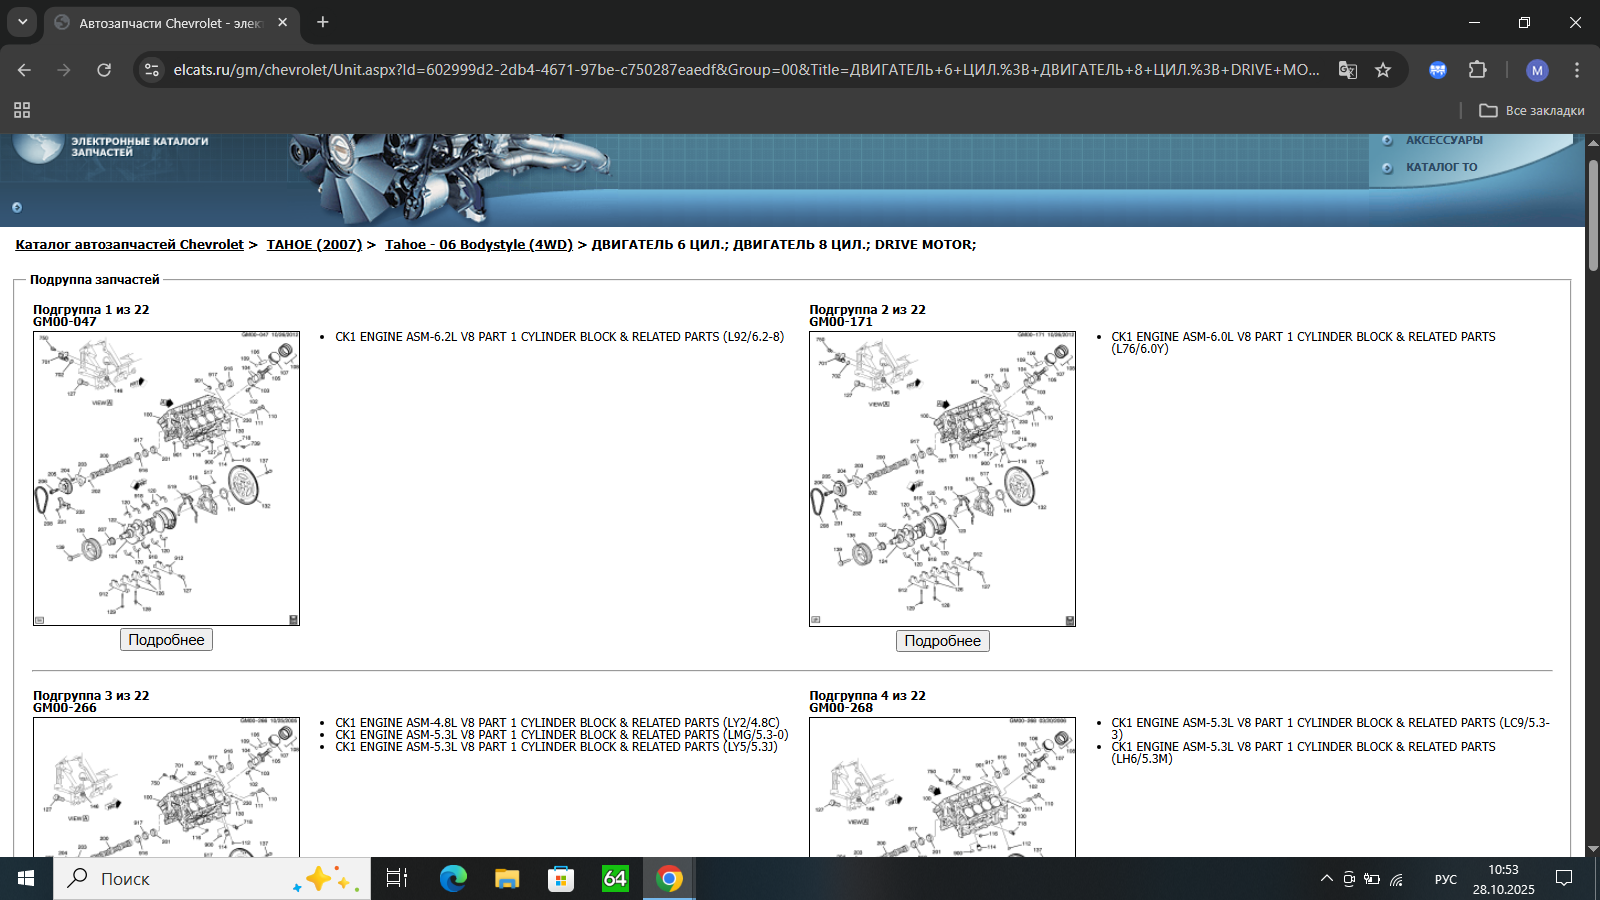Click Подробнее button under GM00-047
The height and width of the screenshot is (900, 1600).
click(x=166, y=640)
